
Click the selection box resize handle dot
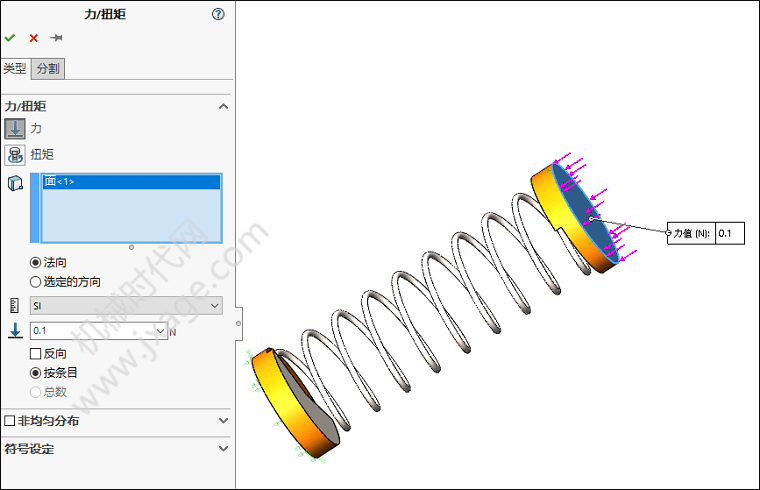[131, 247]
